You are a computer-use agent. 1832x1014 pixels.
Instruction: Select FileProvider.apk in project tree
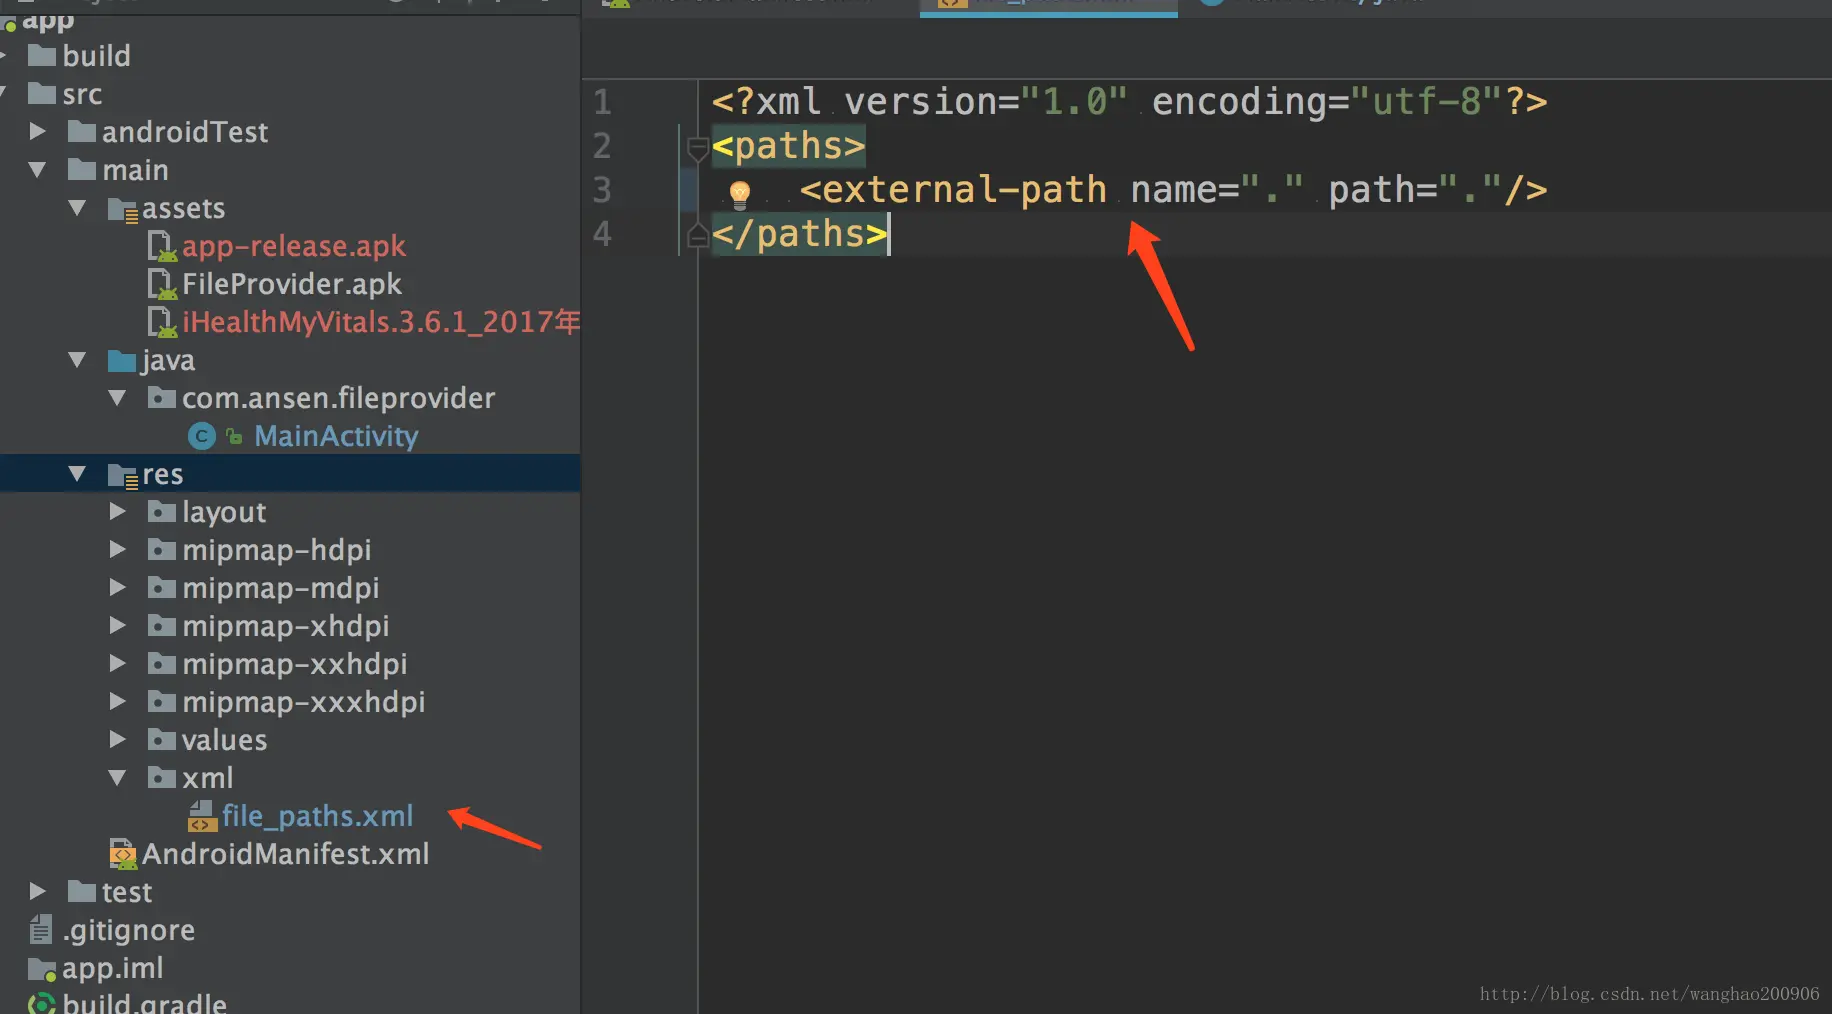coord(291,284)
